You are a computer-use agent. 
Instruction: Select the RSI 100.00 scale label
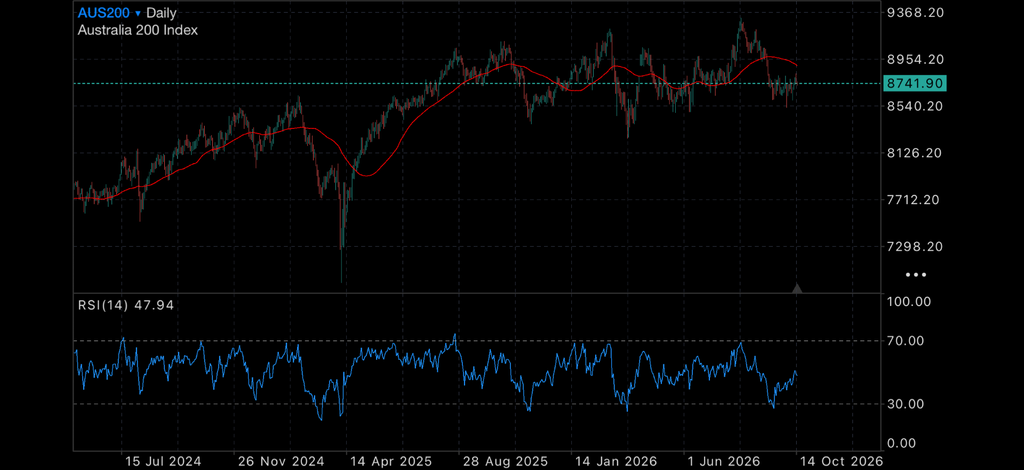[x=909, y=302]
